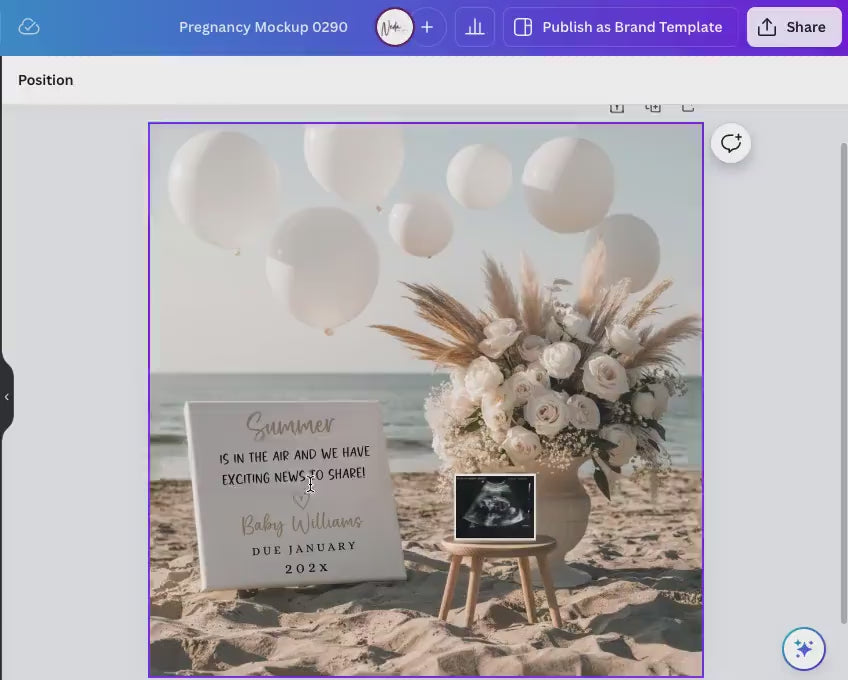
Task: Click the cloud save status icon
Action: click(x=29, y=27)
